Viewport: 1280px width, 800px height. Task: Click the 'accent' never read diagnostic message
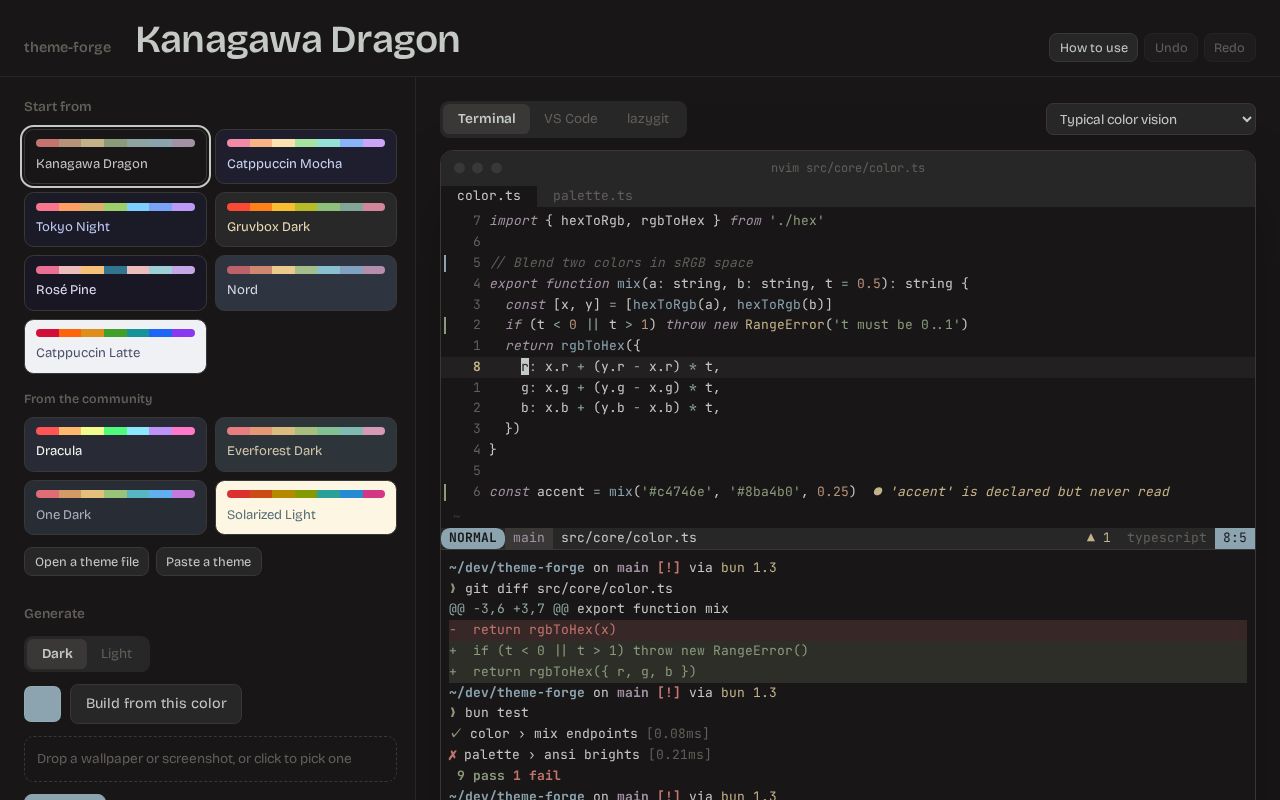[x=1021, y=492]
